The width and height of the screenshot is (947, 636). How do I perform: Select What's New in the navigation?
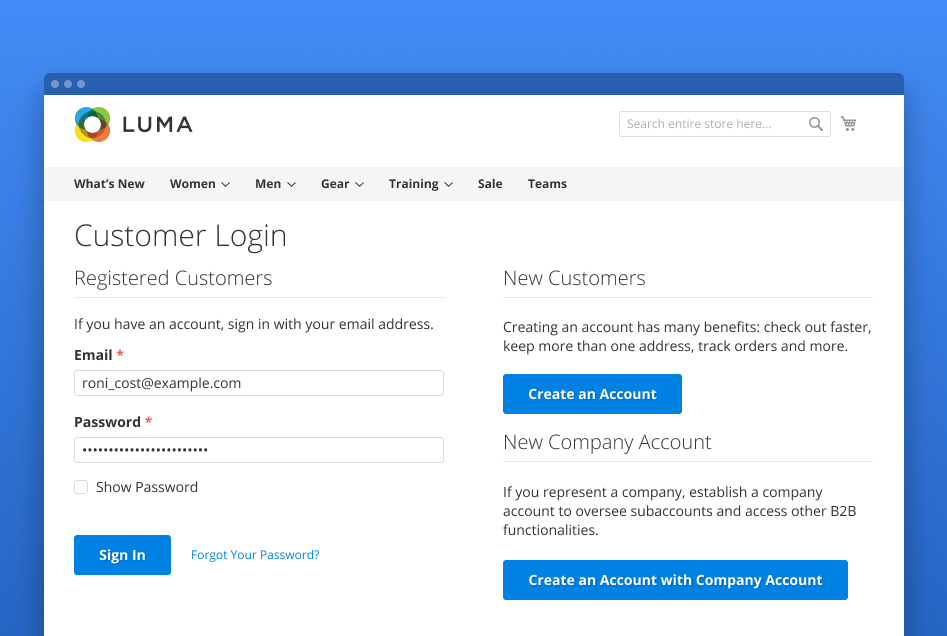tap(109, 184)
